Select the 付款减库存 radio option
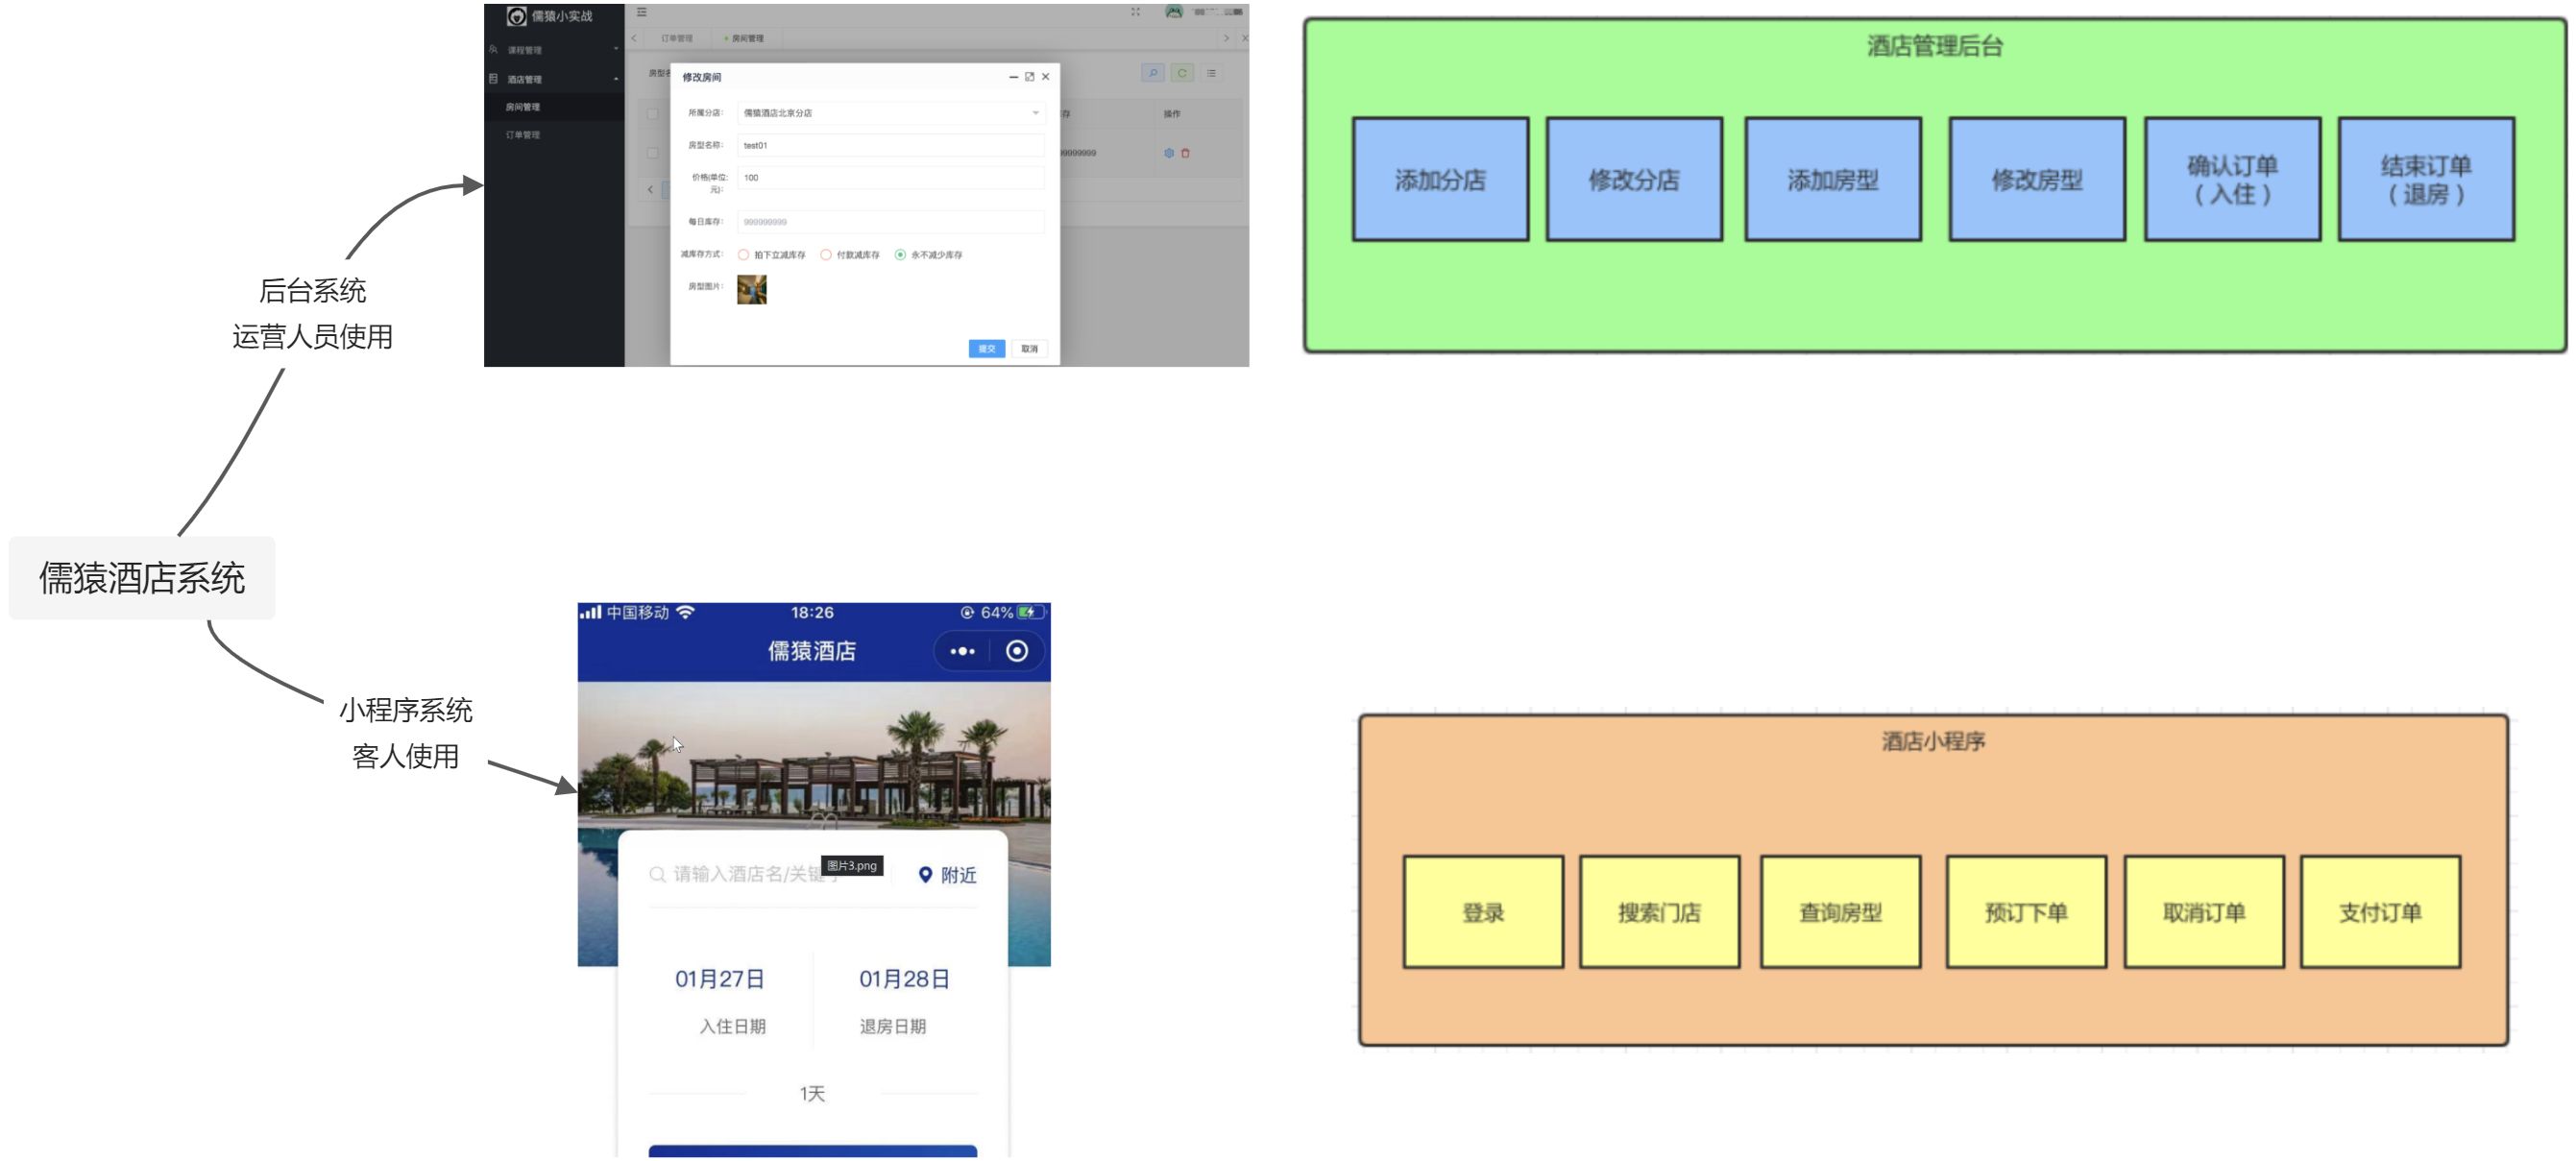The height and width of the screenshot is (1161, 2576). pos(826,255)
